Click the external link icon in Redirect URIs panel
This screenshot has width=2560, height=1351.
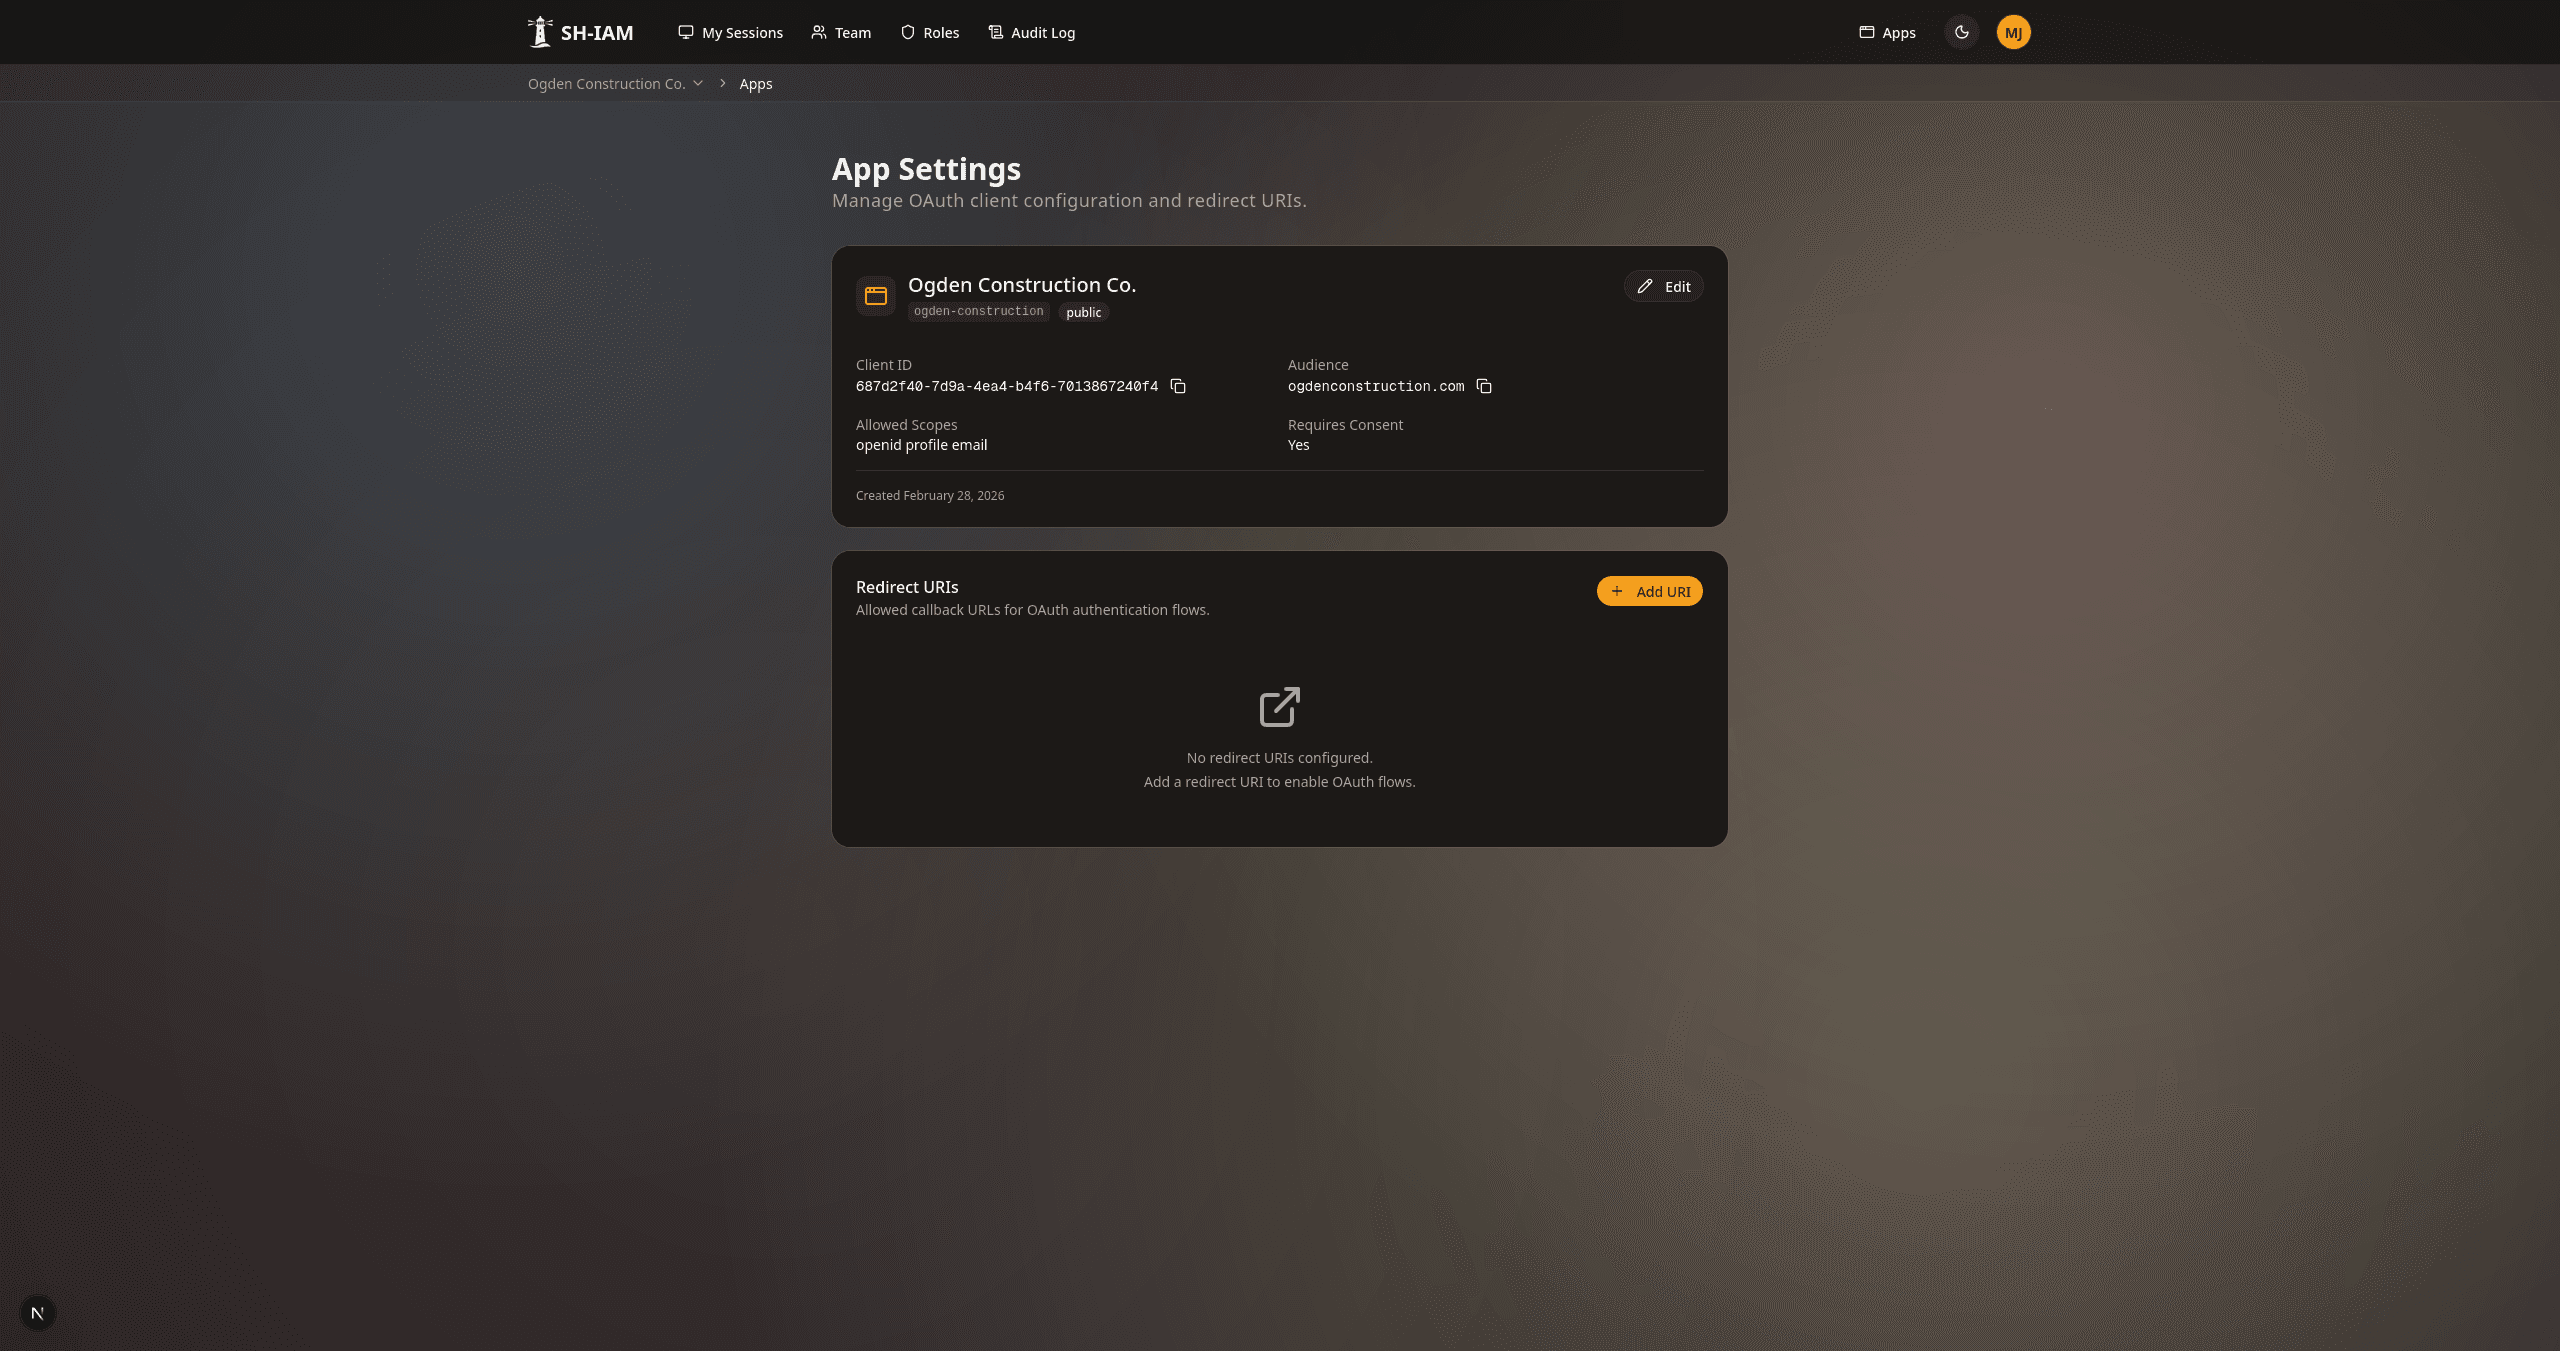point(1279,706)
